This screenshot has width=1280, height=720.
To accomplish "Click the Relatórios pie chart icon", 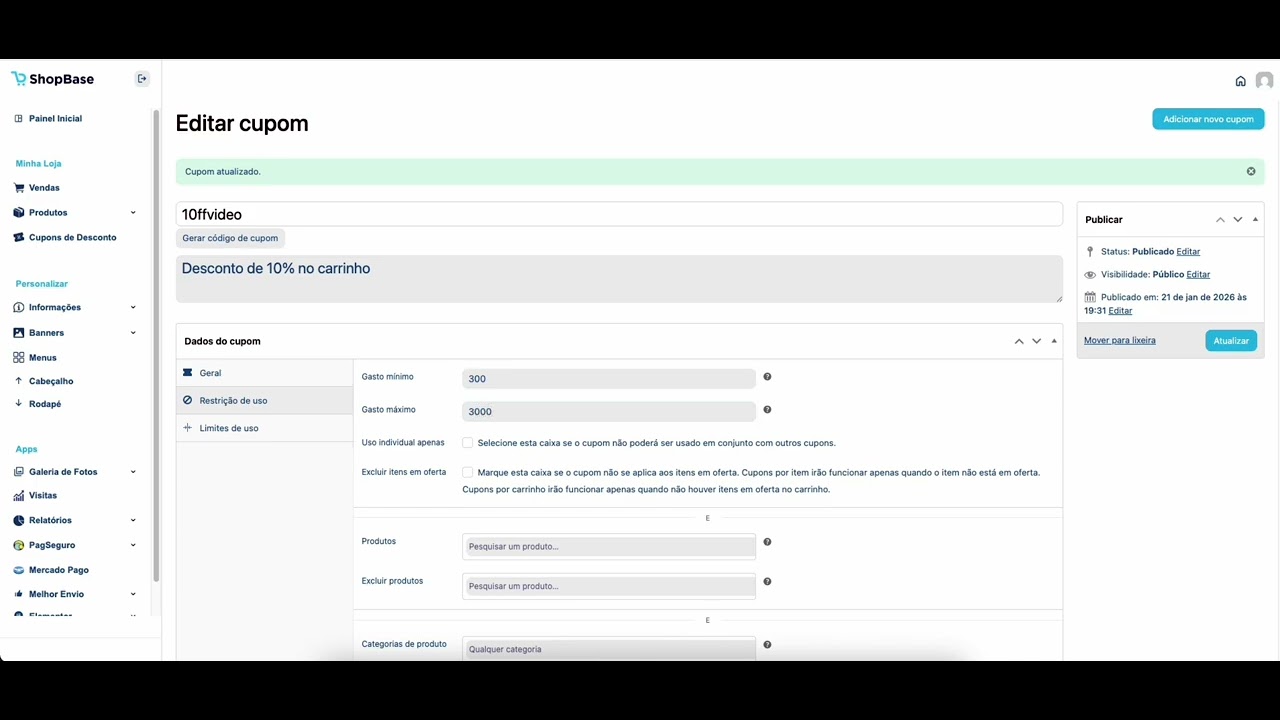I will click(x=19, y=520).
